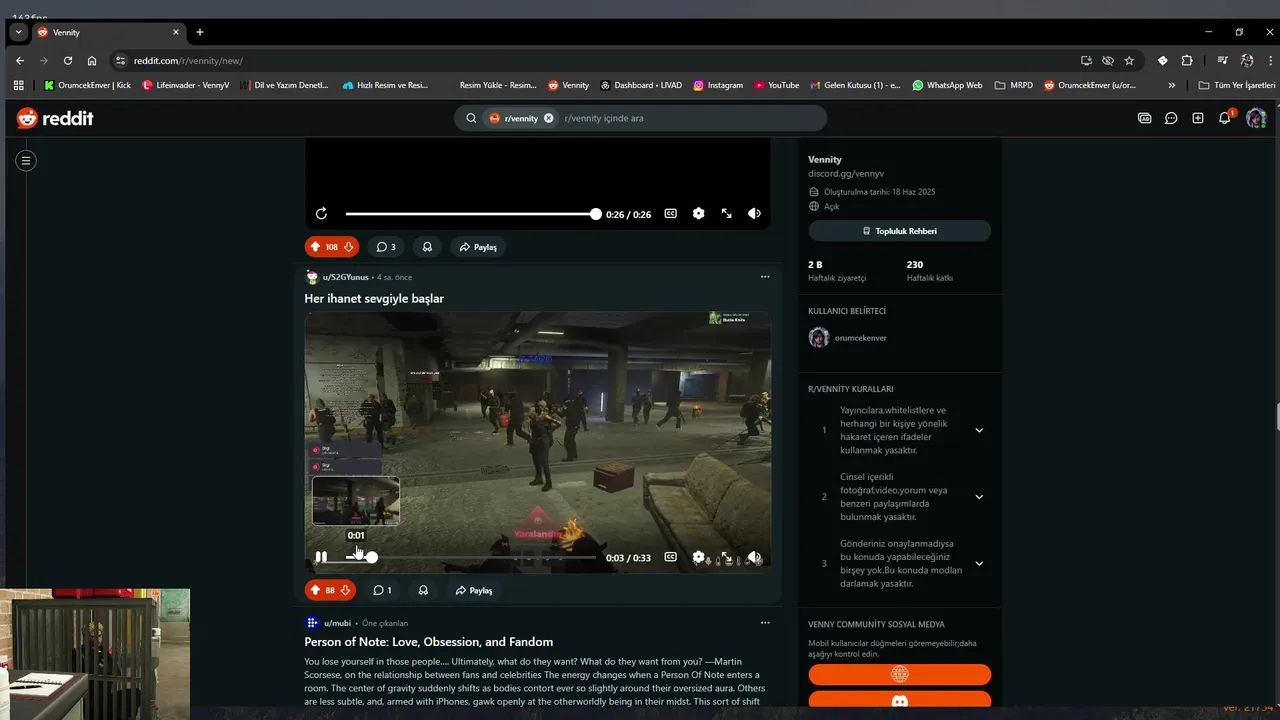This screenshot has height=720, width=1280.
Task: Open the Reddit home logo
Action: click(55, 118)
